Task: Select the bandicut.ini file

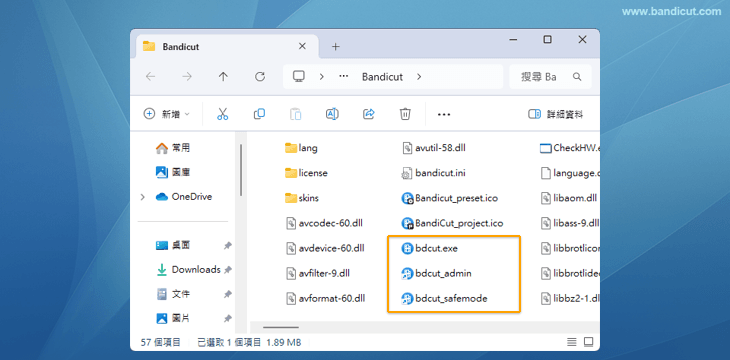Action: coord(433,173)
